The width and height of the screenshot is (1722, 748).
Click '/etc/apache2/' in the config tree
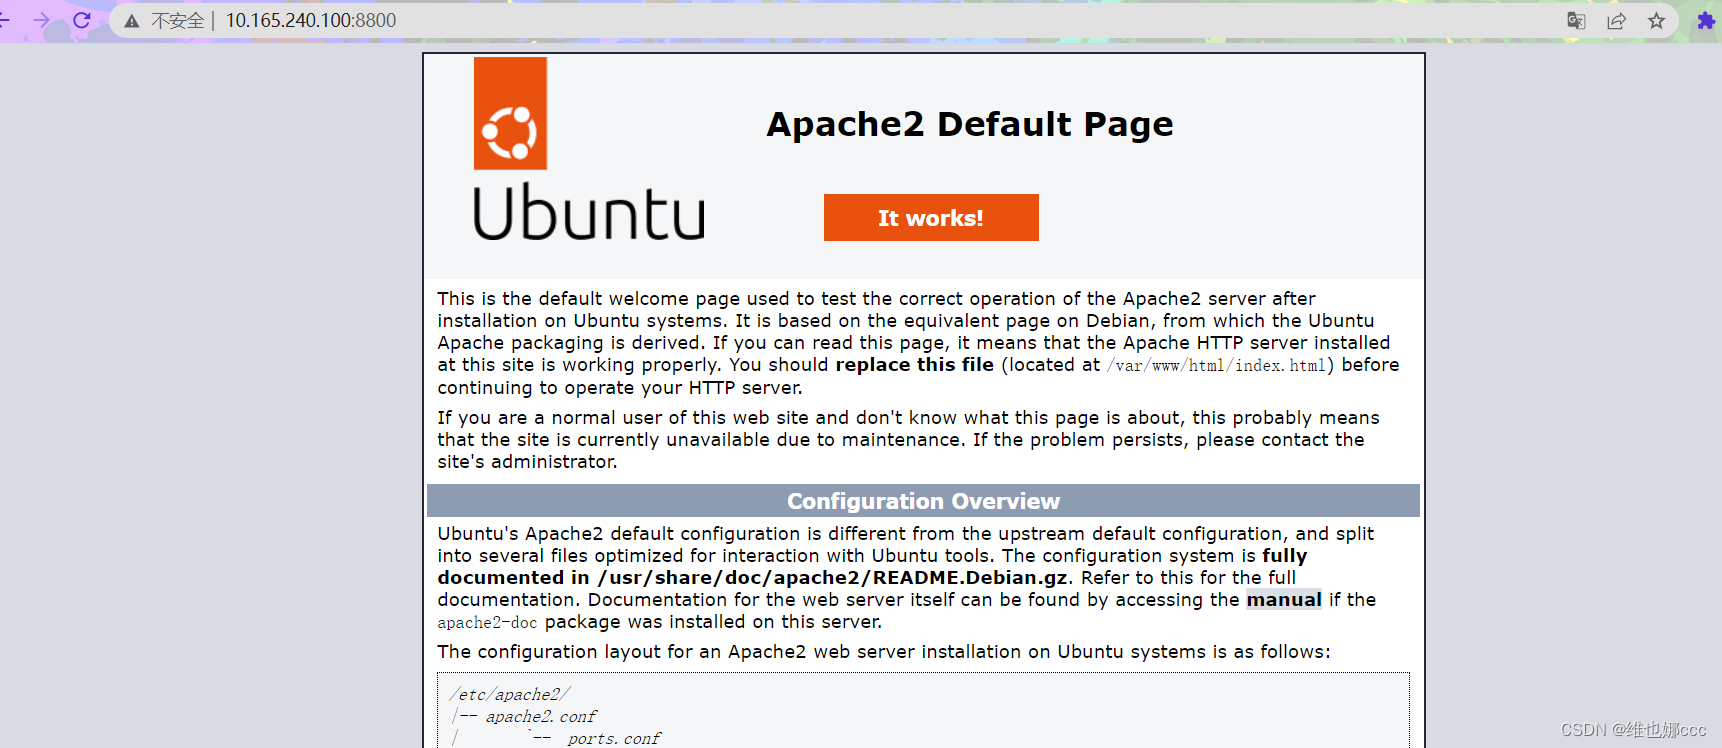pyautogui.click(x=511, y=694)
